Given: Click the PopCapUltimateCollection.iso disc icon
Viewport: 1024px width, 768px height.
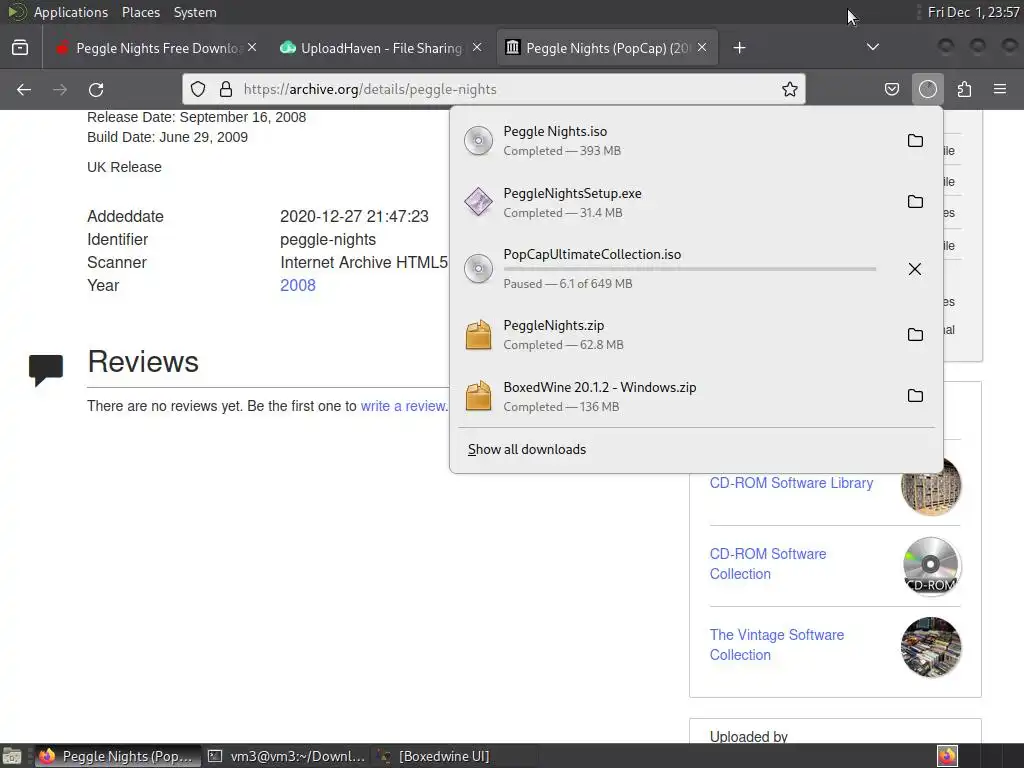Looking at the screenshot, I should click(x=478, y=269).
